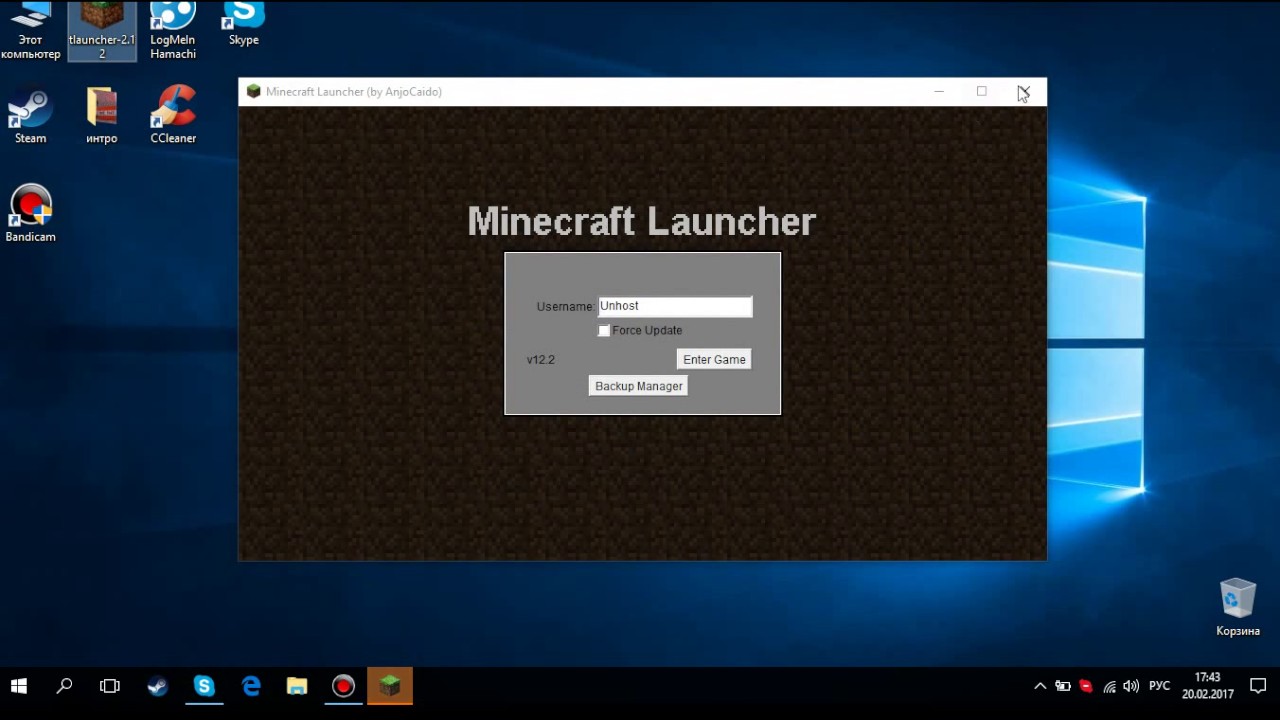Open the Windows Start menu

click(x=18, y=686)
